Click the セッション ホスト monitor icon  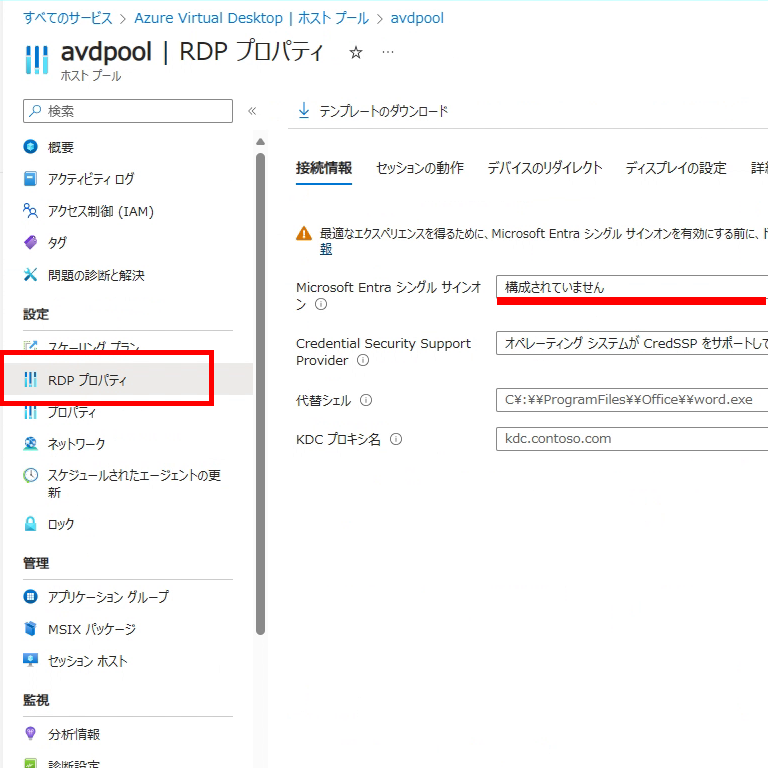tap(30, 660)
